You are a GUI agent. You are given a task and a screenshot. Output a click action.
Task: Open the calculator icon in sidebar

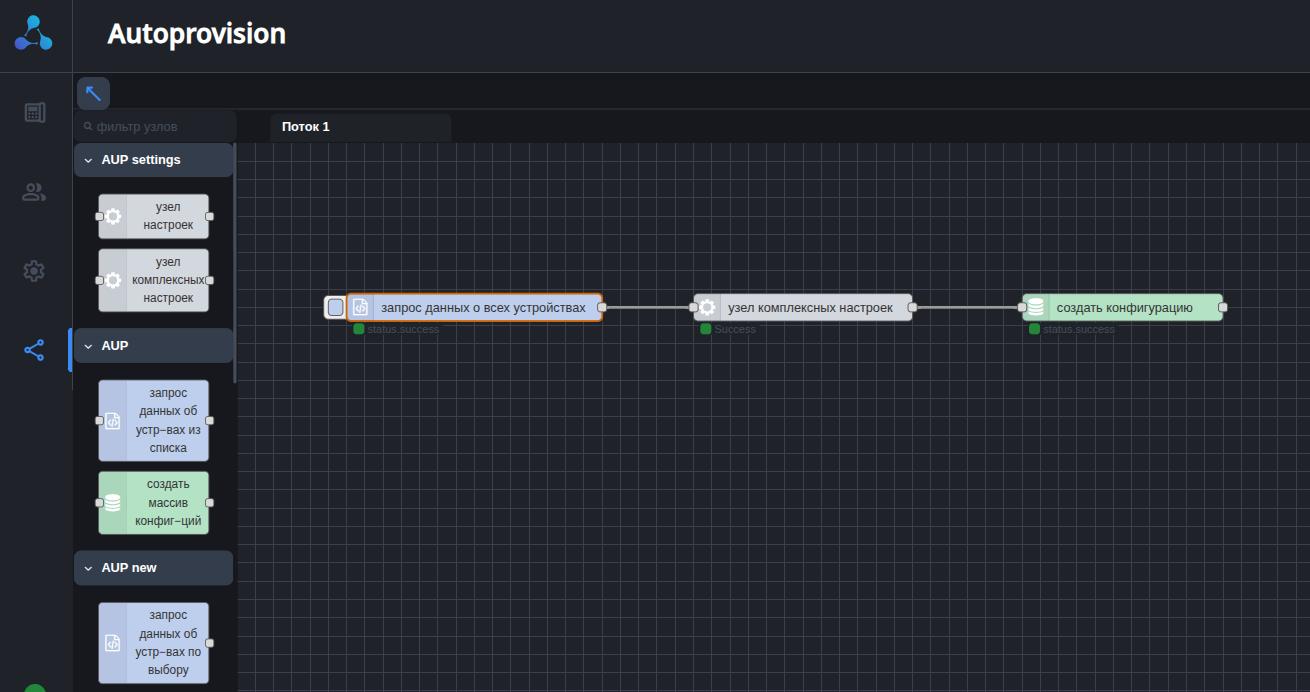tap(35, 112)
